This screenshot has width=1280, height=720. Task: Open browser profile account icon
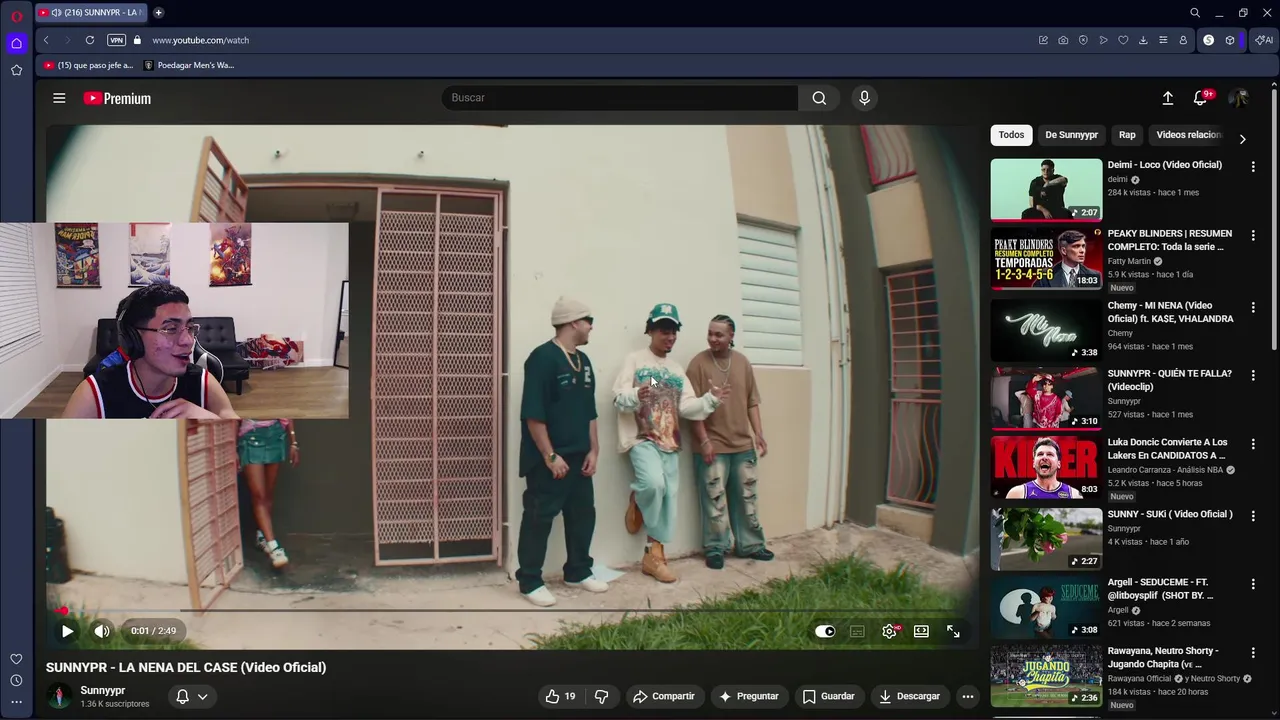click(x=1183, y=40)
